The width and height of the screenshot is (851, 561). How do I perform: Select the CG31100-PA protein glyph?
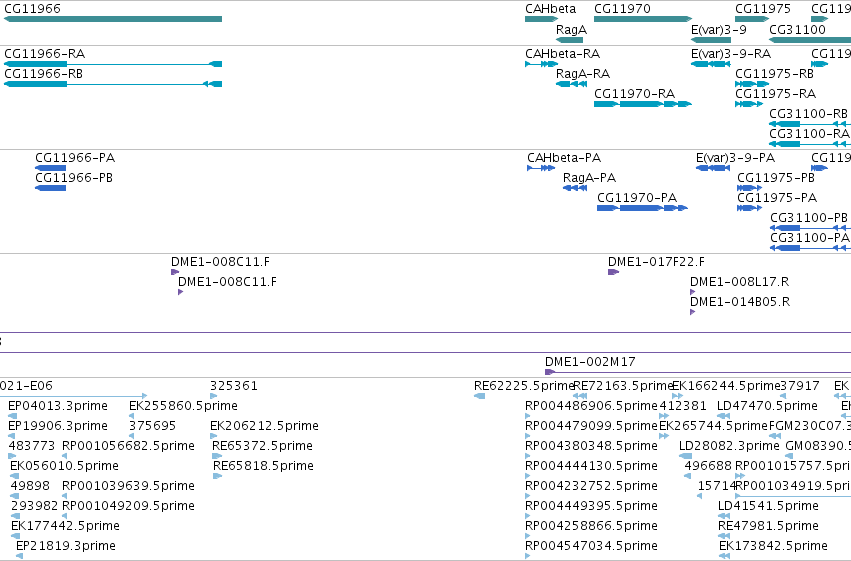tap(810, 248)
